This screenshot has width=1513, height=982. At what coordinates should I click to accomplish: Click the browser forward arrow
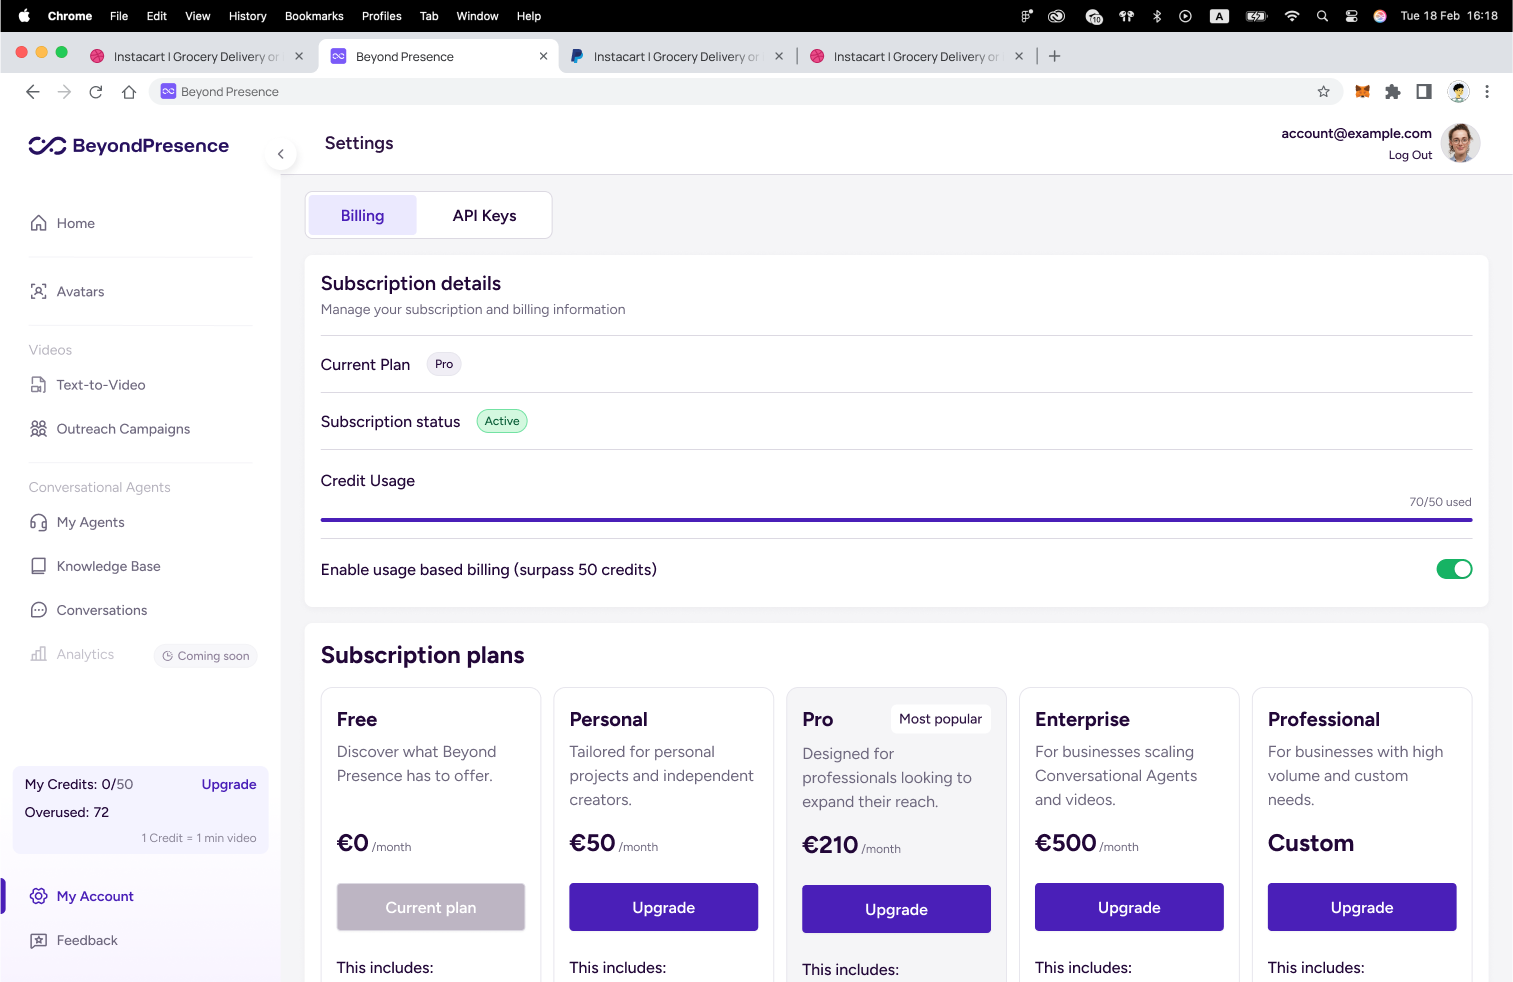pos(65,92)
